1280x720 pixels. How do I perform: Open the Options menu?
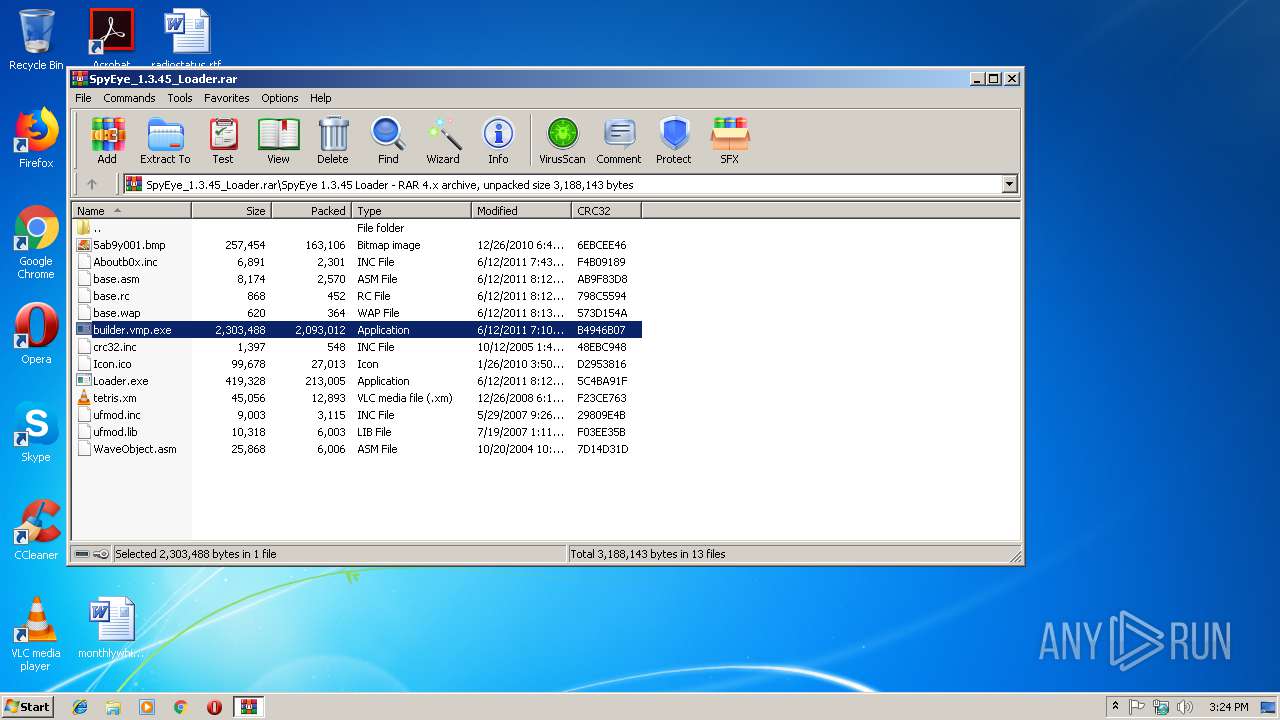click(x=280, y=98)
